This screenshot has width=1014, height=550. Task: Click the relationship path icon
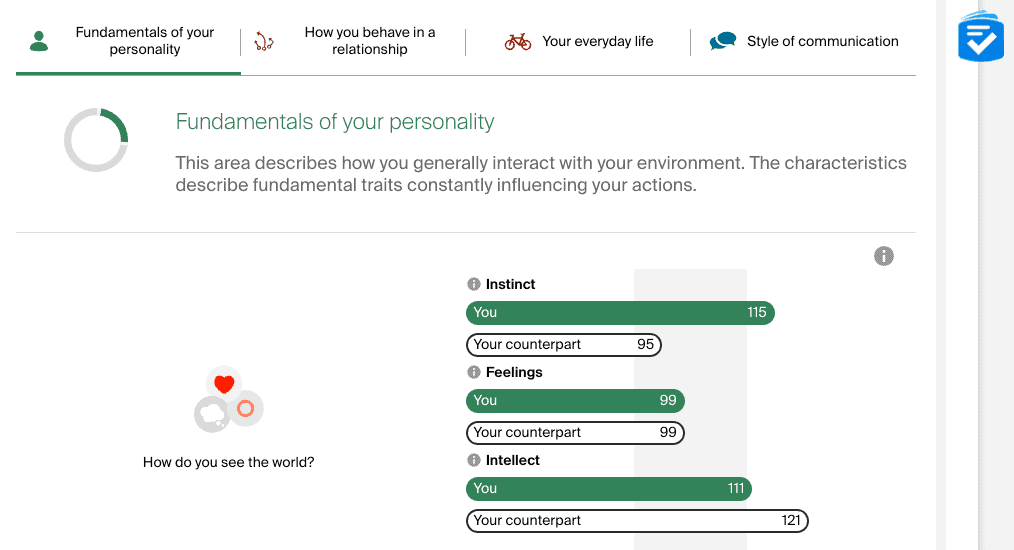click(264, 41)
